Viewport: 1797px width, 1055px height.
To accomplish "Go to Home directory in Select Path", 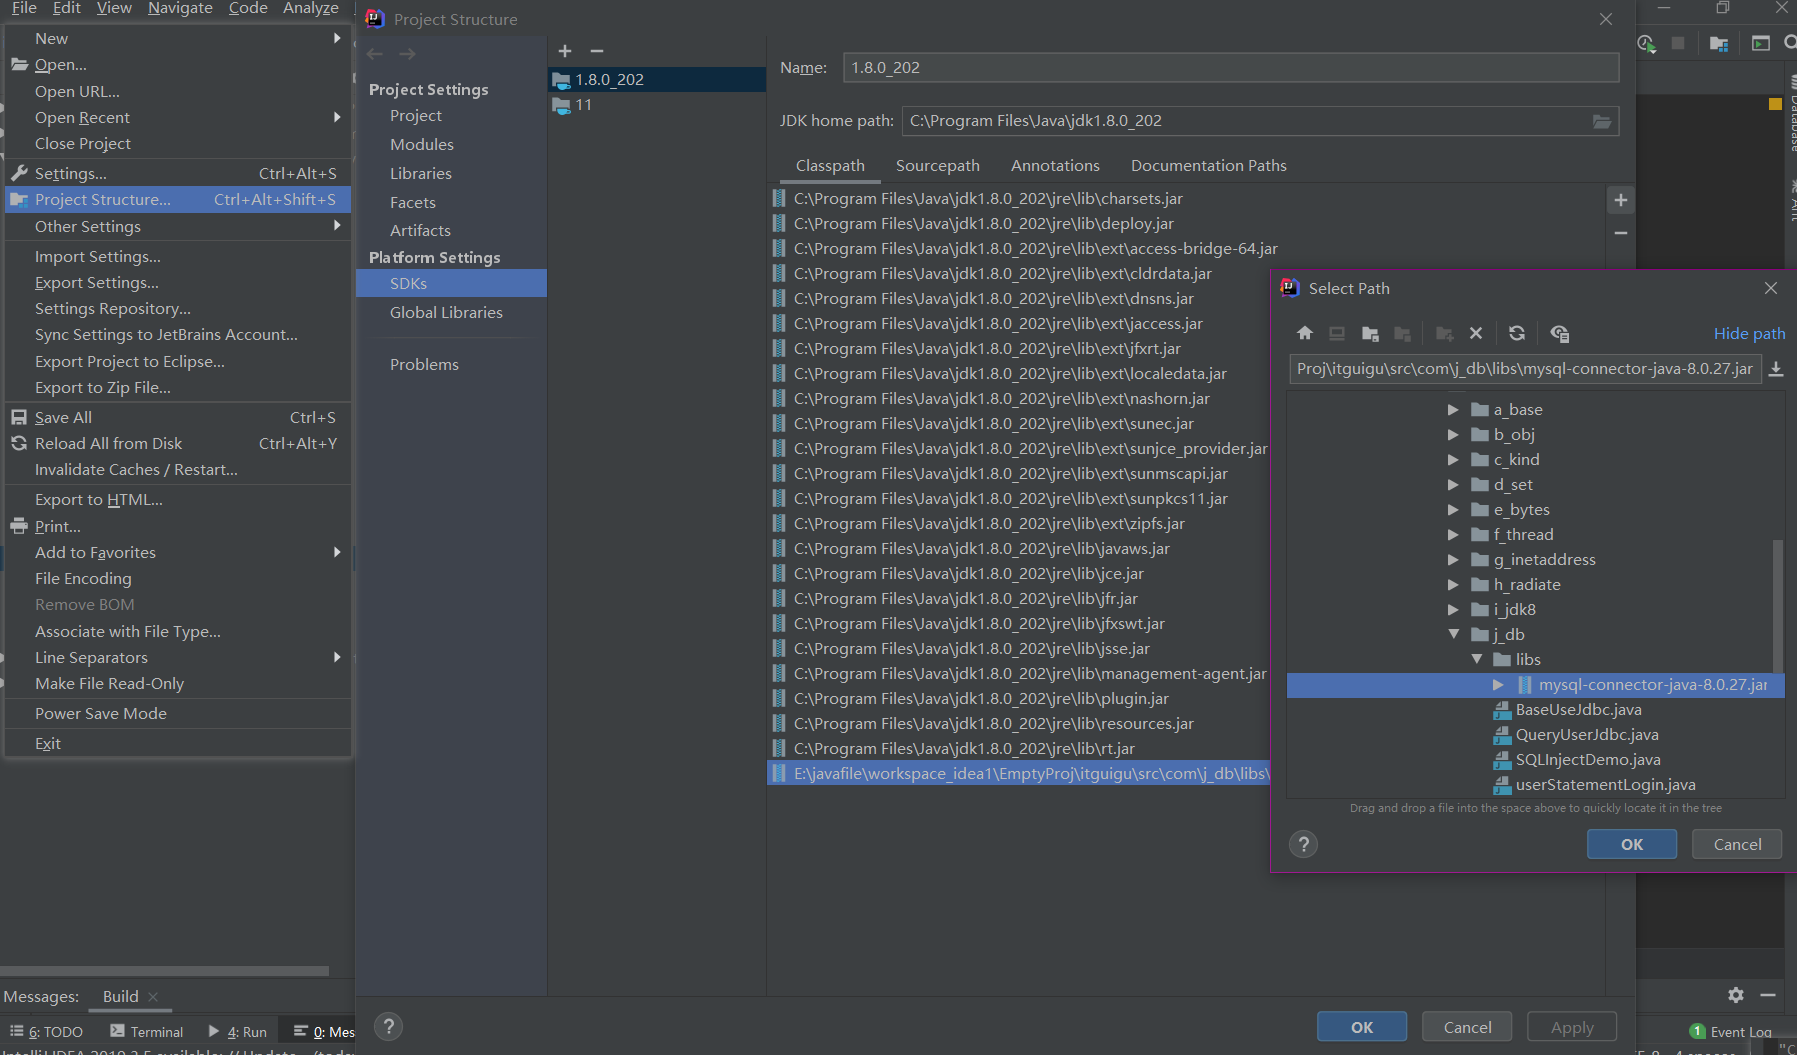I will (1305, 333).
